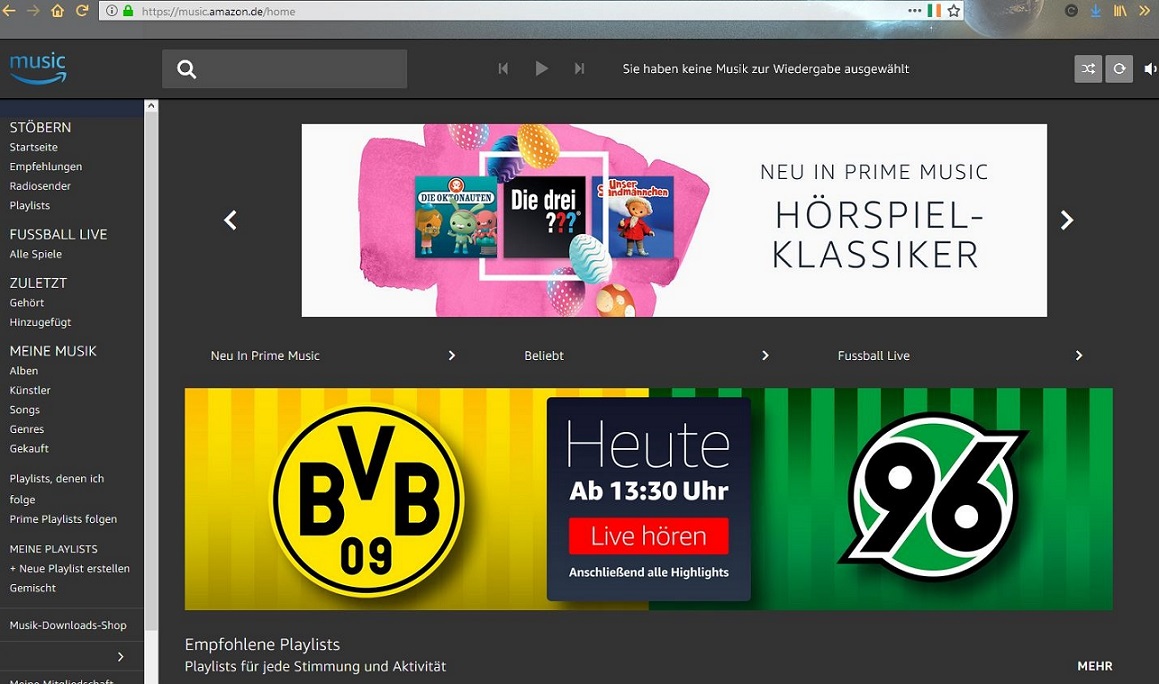
Task: Expand Fussball Live section chevron
Action: click(x=1078, y=356)
